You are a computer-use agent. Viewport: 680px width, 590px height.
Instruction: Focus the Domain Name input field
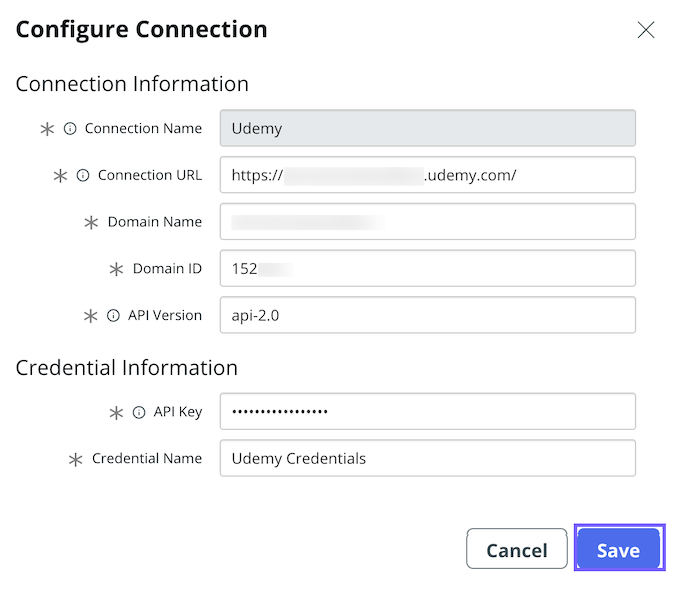click(x=428, y=222)
